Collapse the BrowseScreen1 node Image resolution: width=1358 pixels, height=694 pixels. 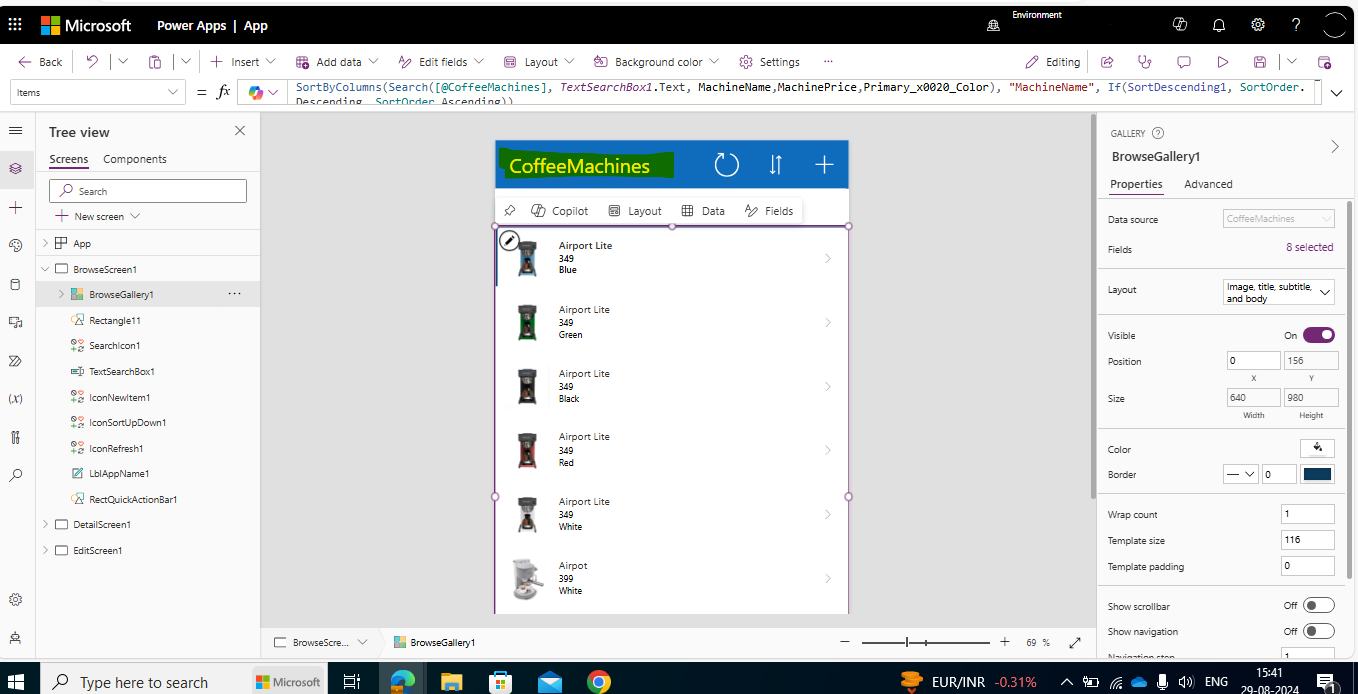pyautogui.click(x=45, y=269)
